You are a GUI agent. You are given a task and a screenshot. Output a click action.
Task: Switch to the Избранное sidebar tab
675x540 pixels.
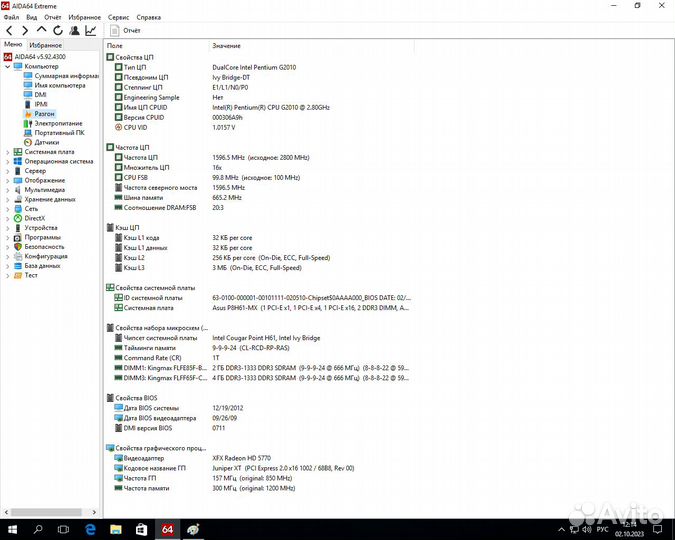(45, 45)
